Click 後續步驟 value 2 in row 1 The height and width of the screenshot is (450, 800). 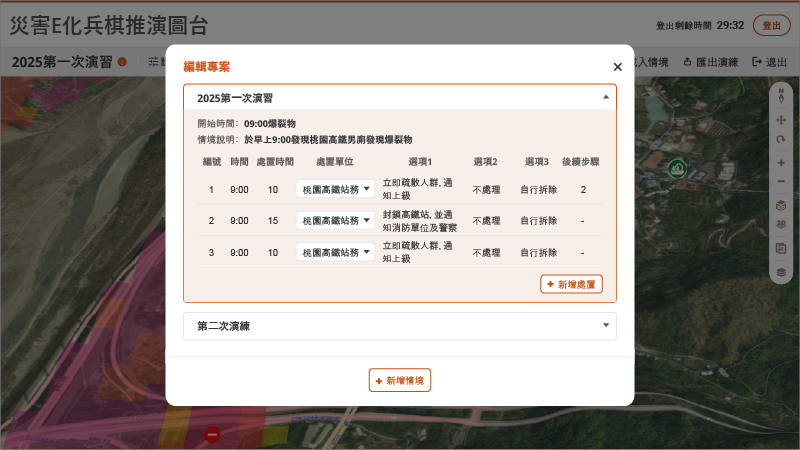(x=583, y=190)
